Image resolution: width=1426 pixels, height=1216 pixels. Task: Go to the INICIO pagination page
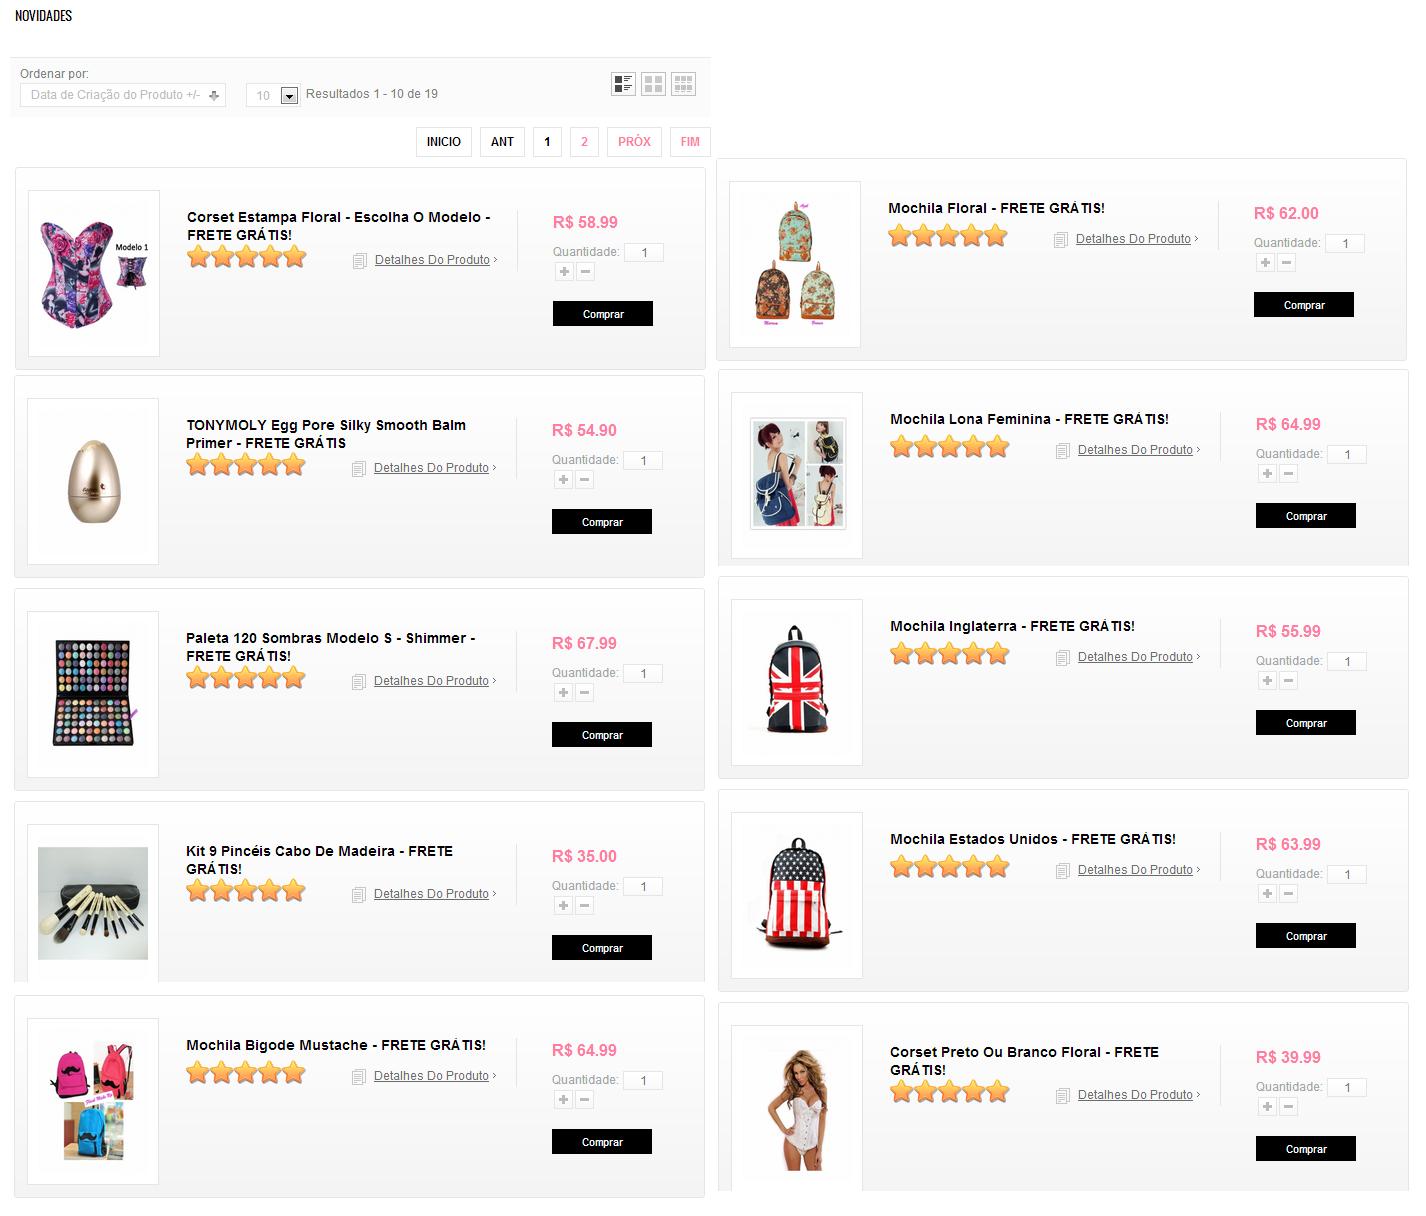coord(444,142)
